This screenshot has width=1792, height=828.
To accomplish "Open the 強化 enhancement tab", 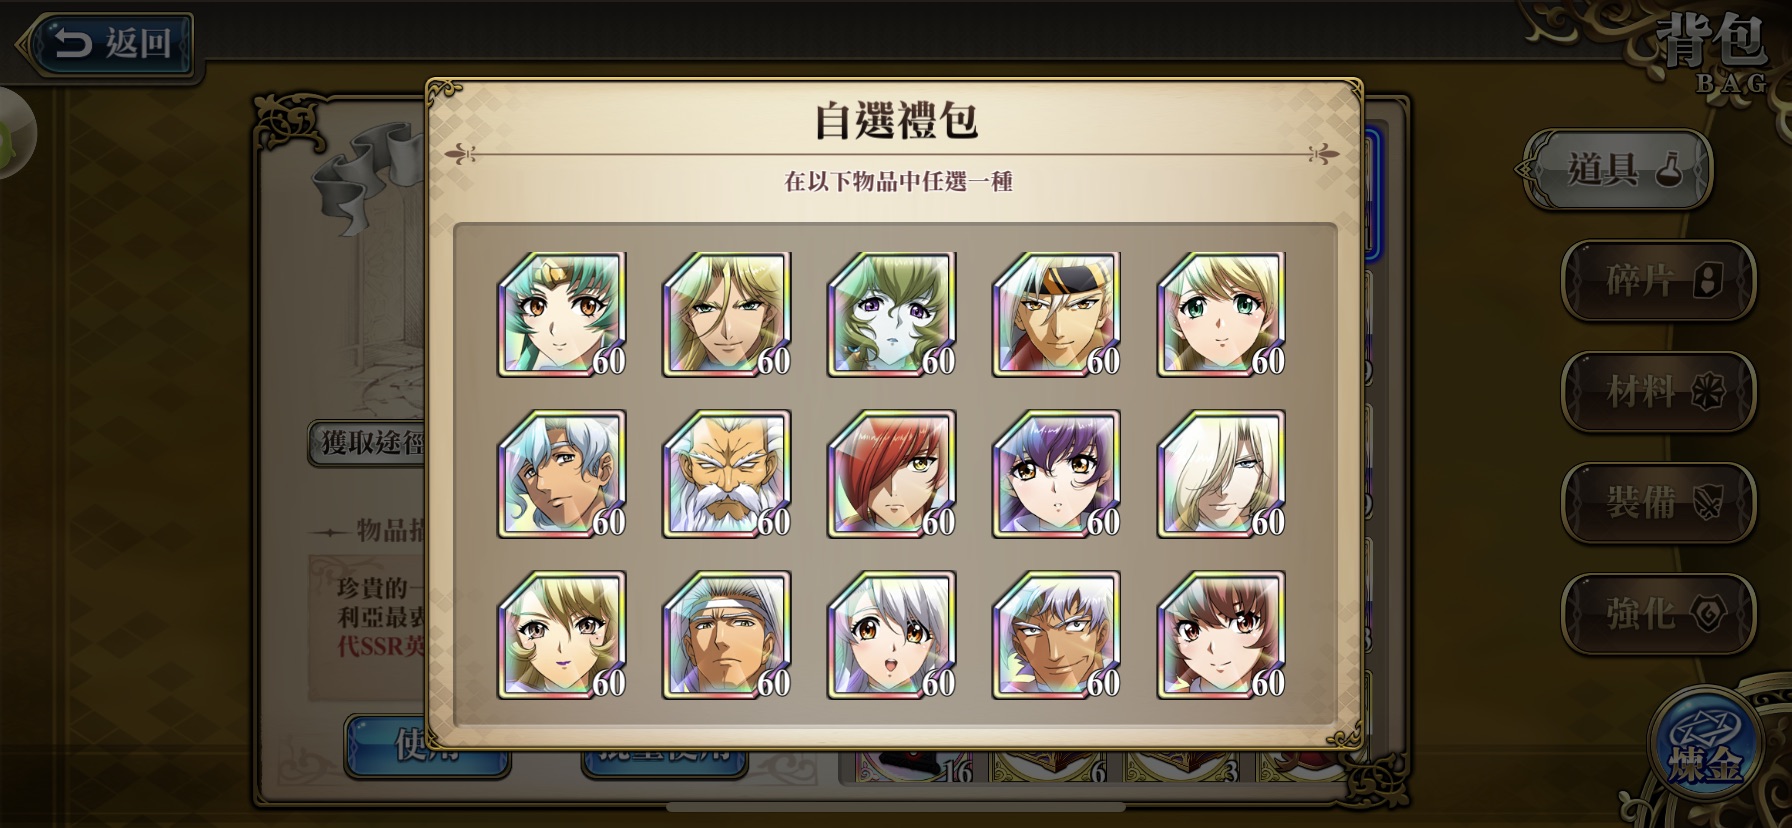I will (x=1659, y=614).
